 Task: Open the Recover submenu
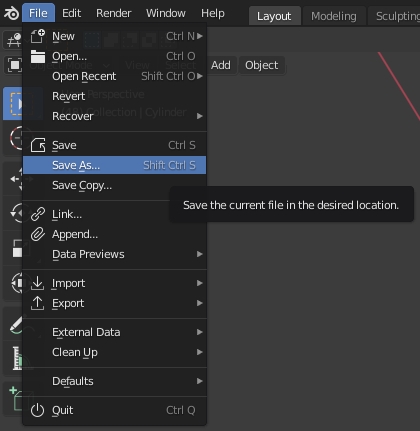114,116
